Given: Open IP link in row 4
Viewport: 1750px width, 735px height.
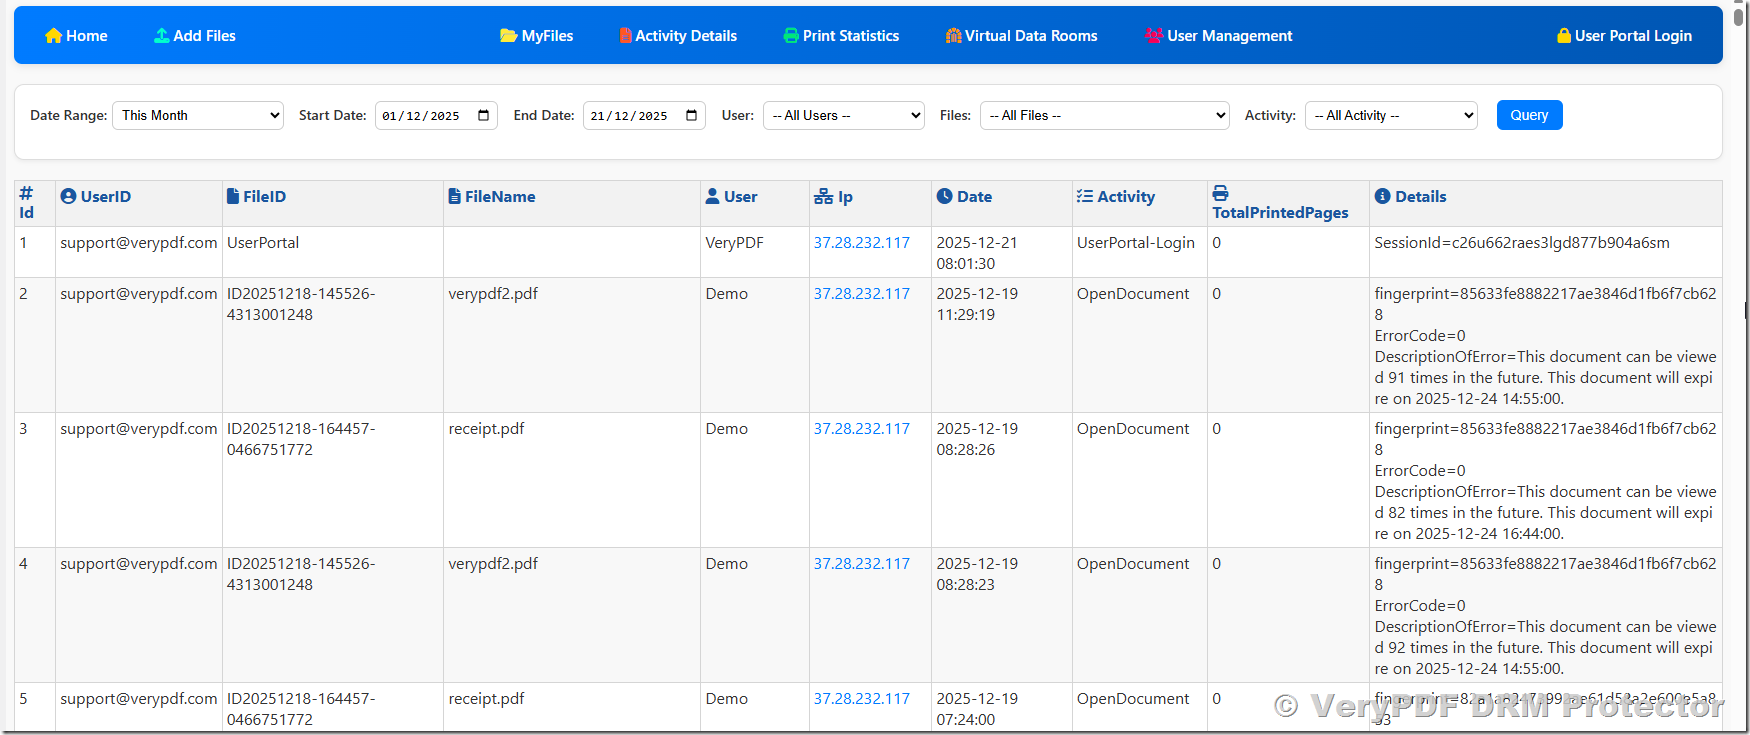Looking at the screenshot, I should [x=862, y=564].
